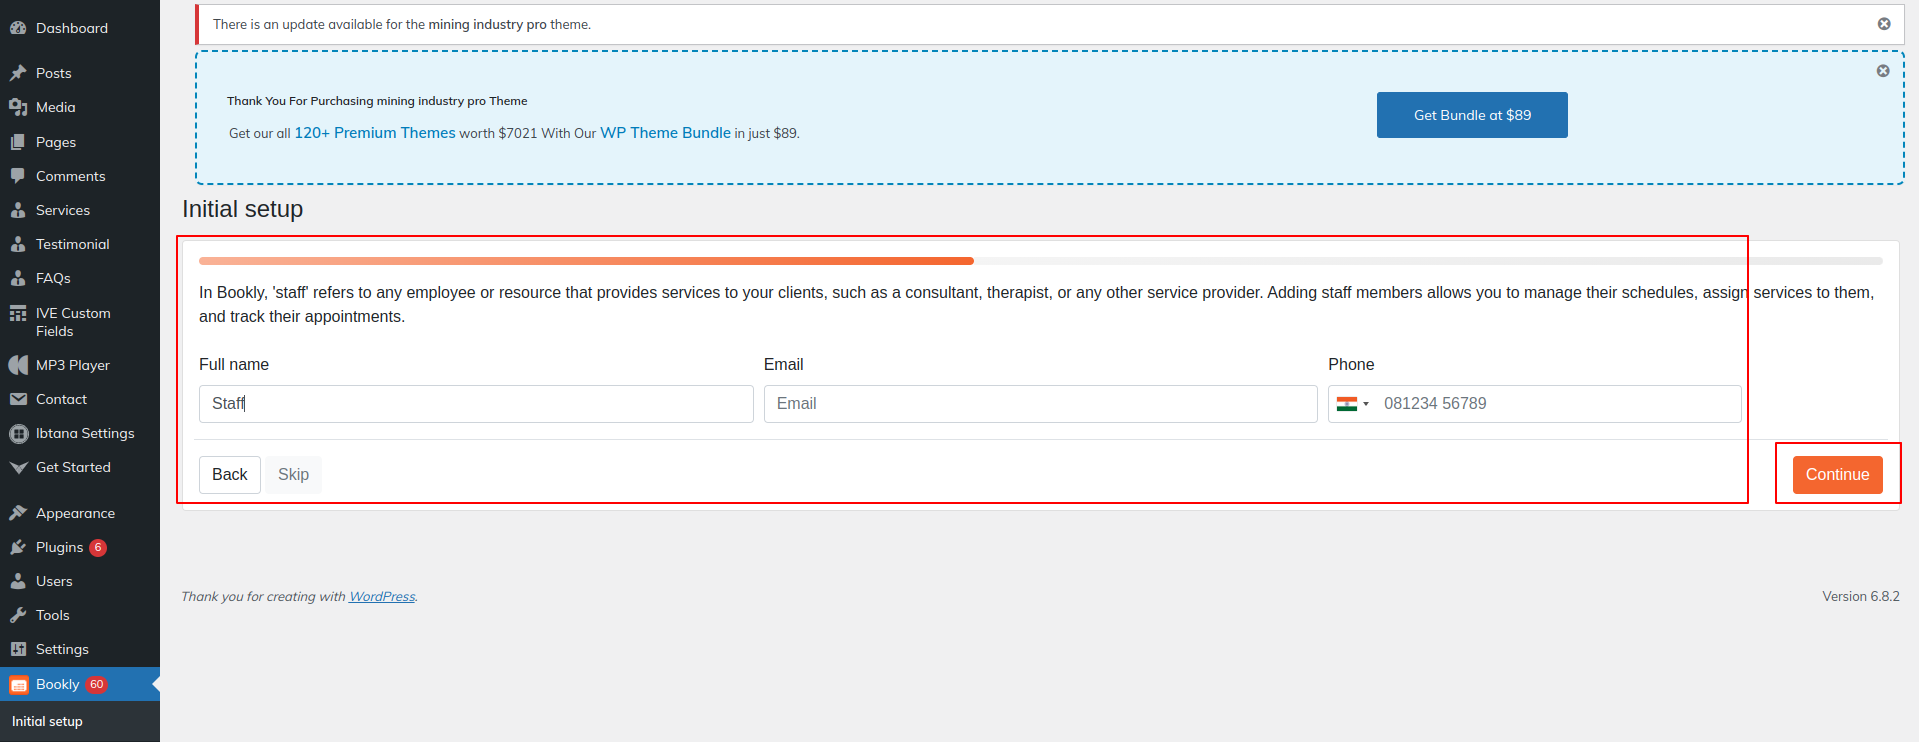1919x742 pixels.
Task: Dismiss the theme update notice
Action: coord(1884,24)
